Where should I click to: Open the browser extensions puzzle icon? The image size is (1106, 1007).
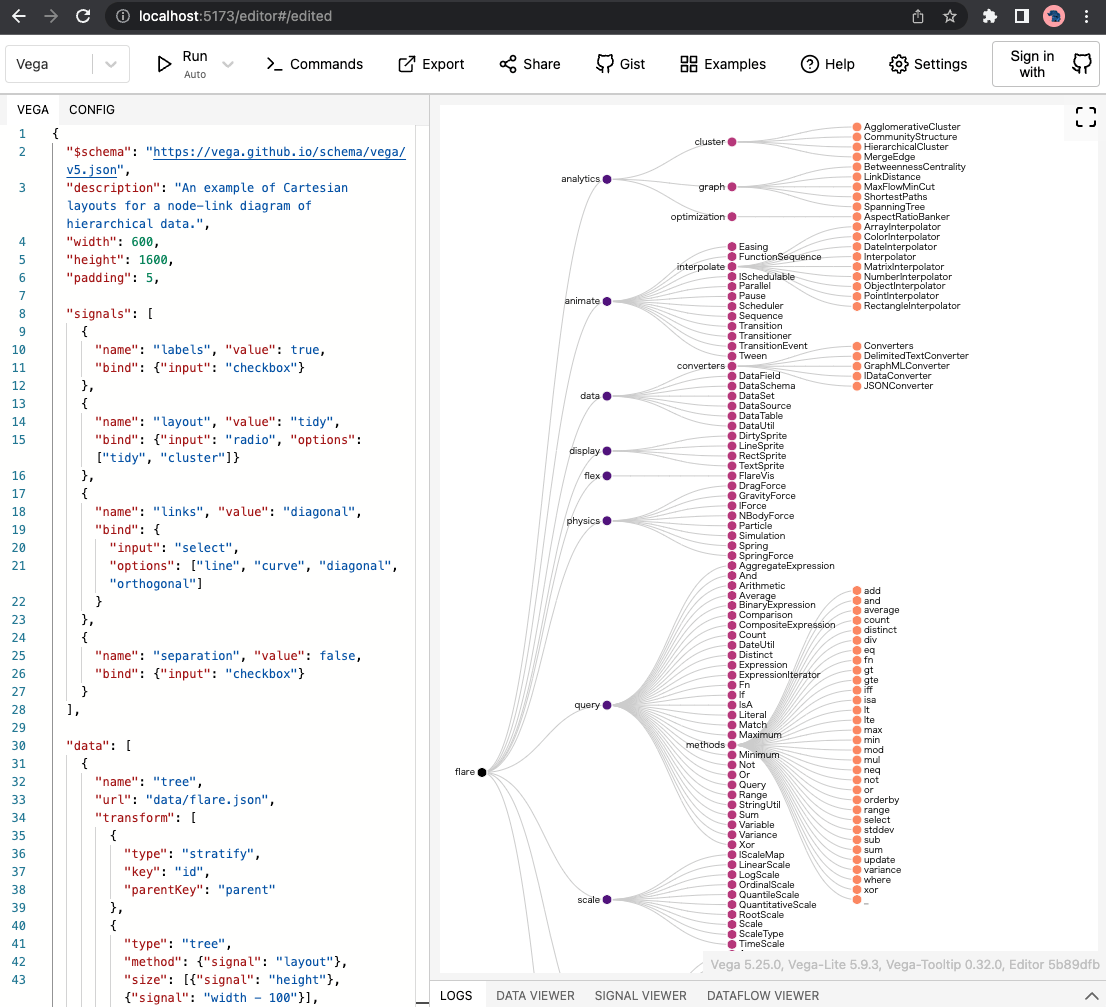point(990,16)
